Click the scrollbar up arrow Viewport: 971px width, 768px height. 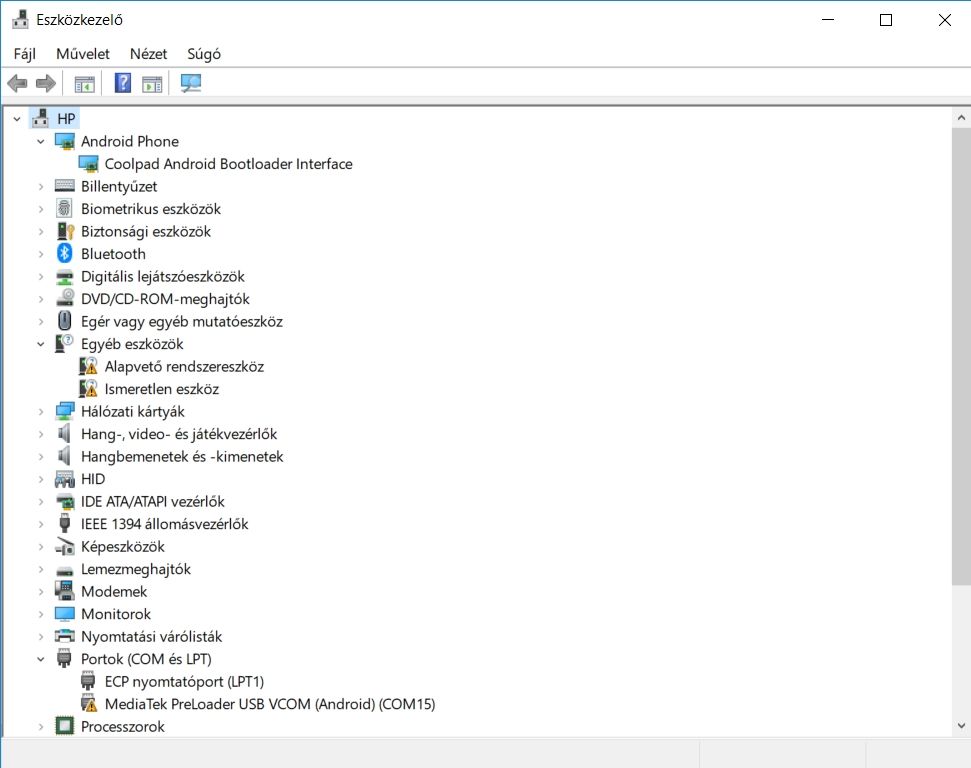pyautogui.click(x=961, y=118)
